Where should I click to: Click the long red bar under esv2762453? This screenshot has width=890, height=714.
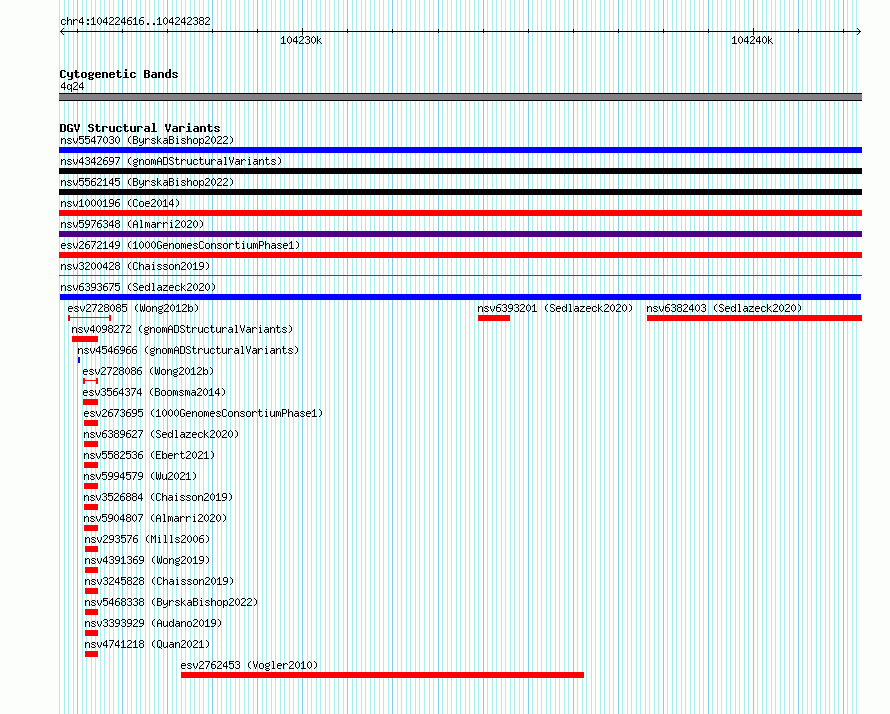383,675
